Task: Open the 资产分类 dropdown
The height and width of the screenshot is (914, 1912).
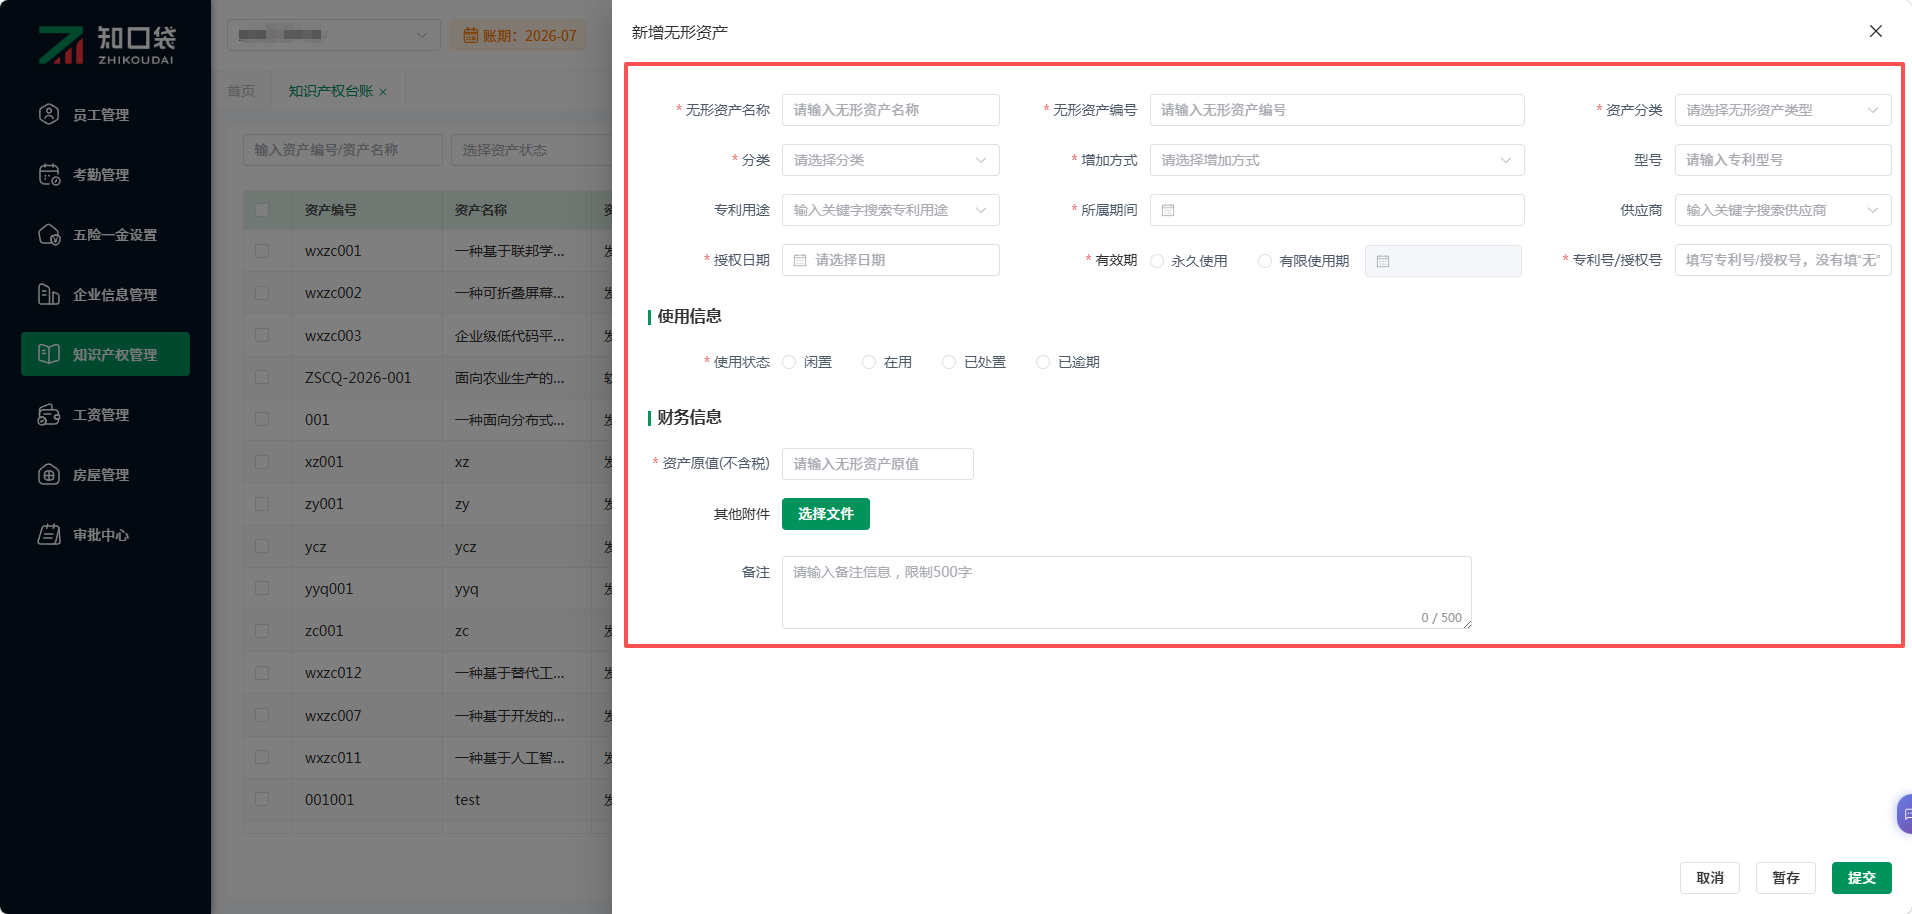Action: 1783,110
